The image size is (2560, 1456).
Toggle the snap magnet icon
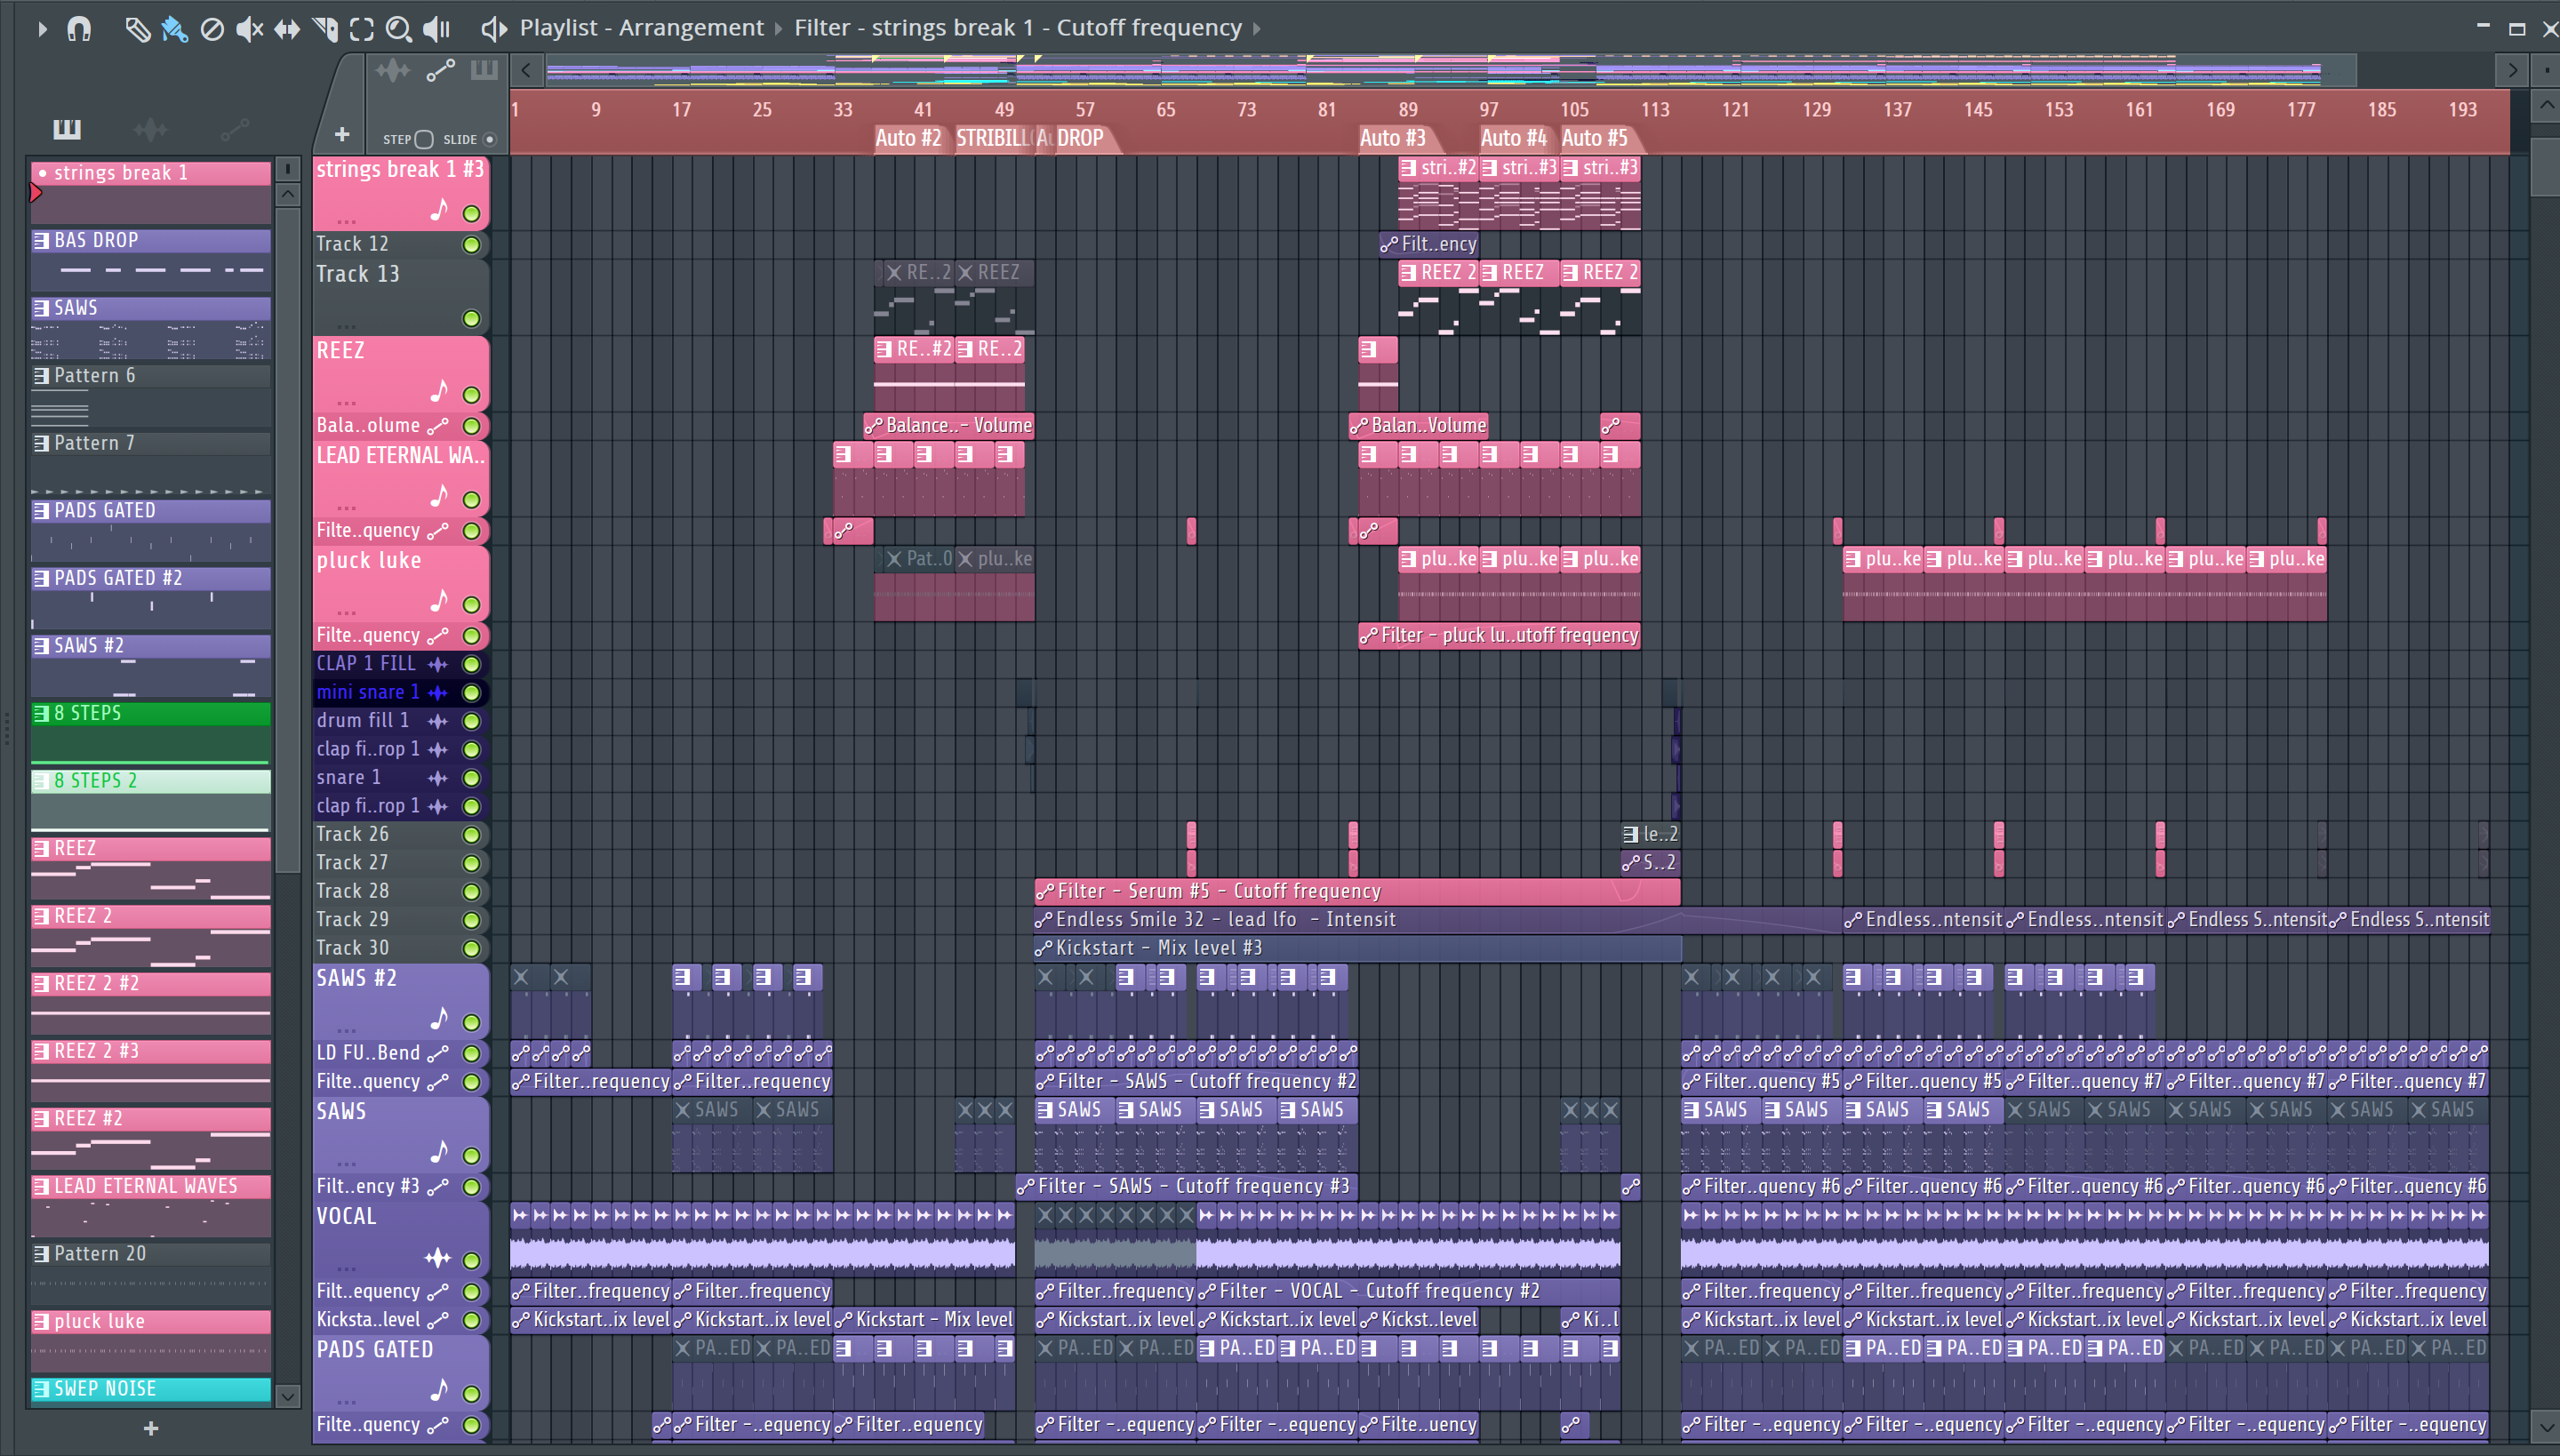coord(79,29)
